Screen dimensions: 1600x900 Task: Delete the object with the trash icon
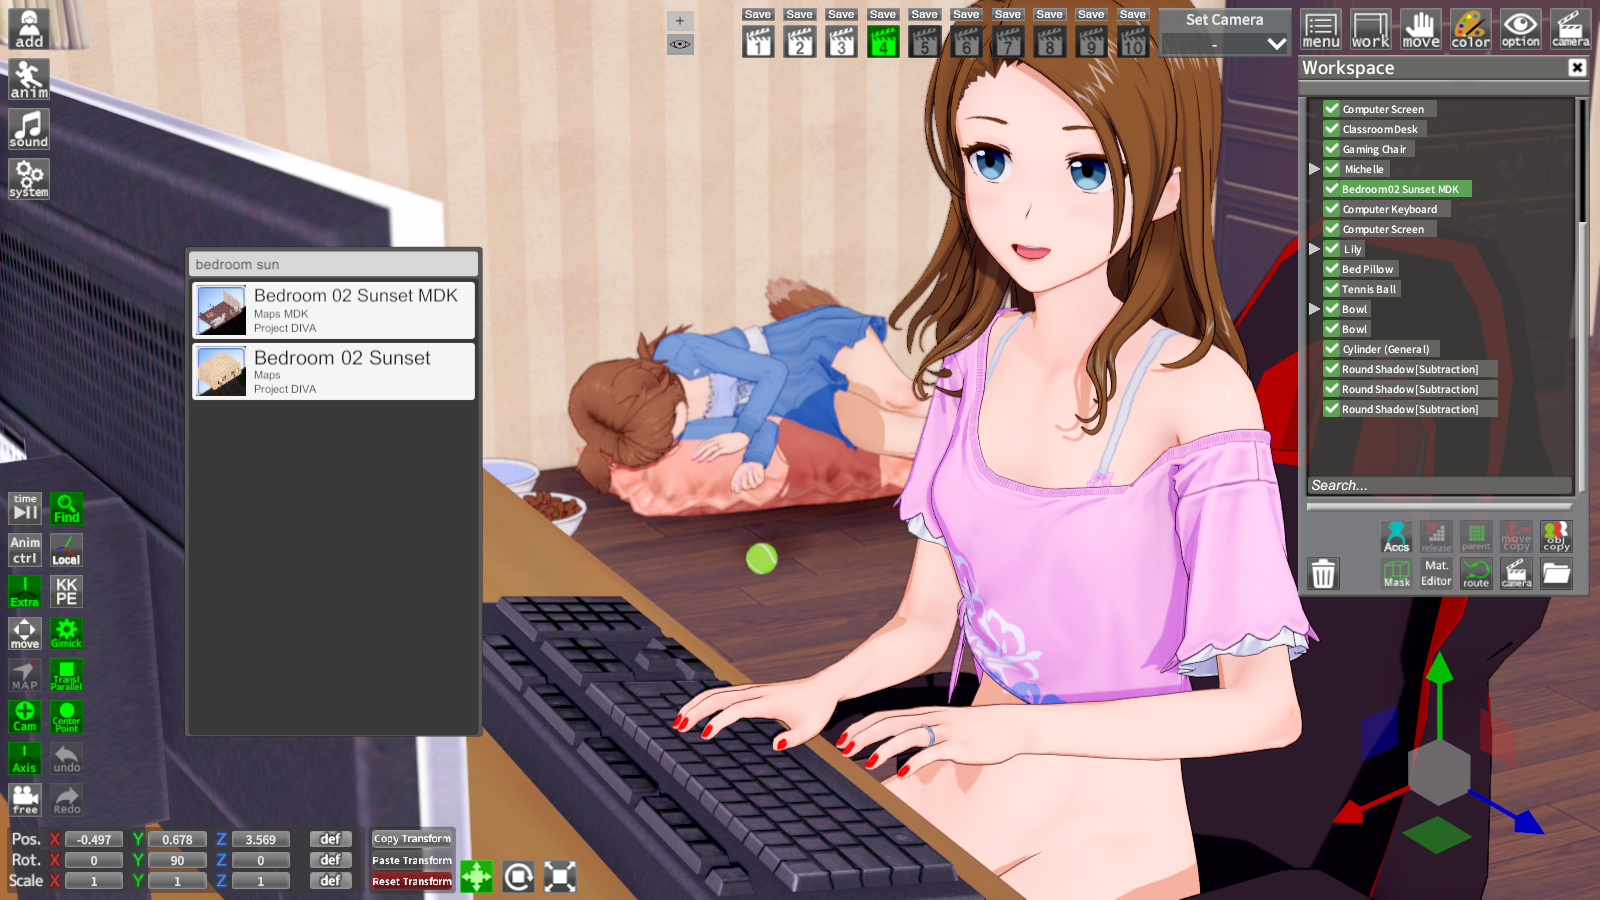coord(1323,574)
